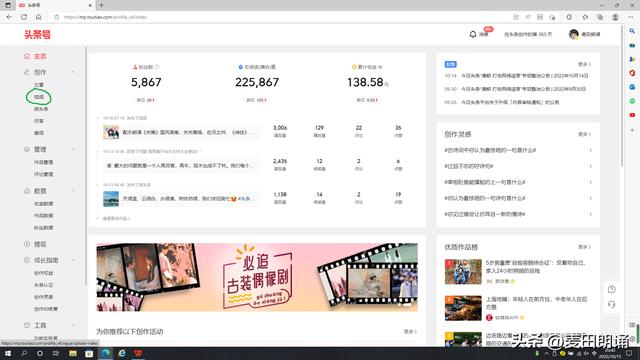Open 文章 under 创作 menu
The width and height of the screenshot is (640, 360).
point(39,84)
